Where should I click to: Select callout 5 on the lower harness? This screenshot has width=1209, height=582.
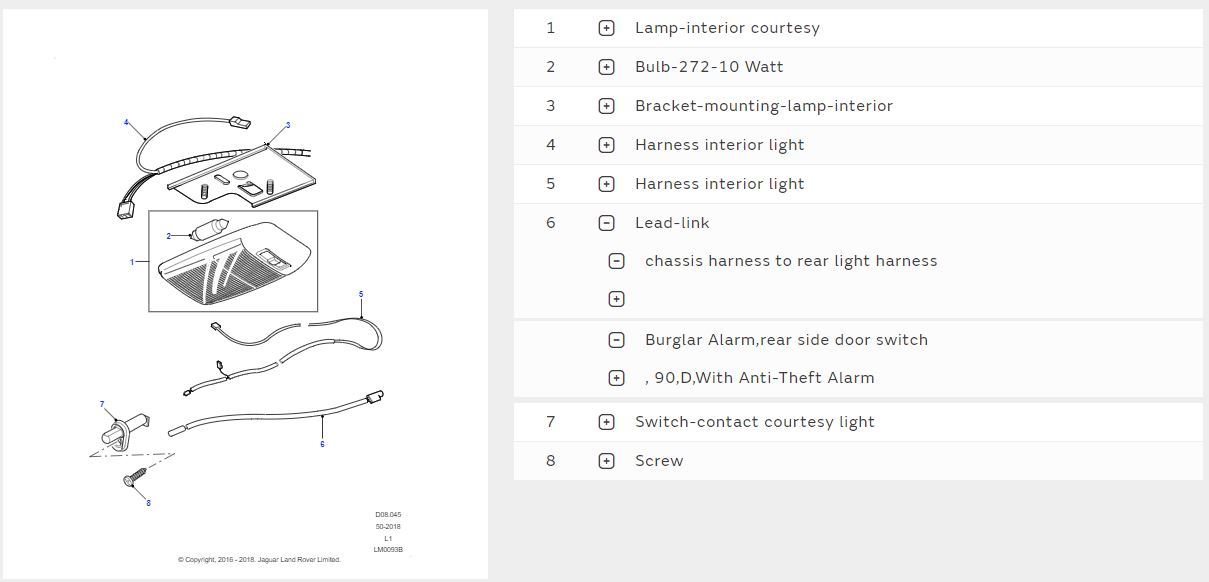(x=361, y=295)
